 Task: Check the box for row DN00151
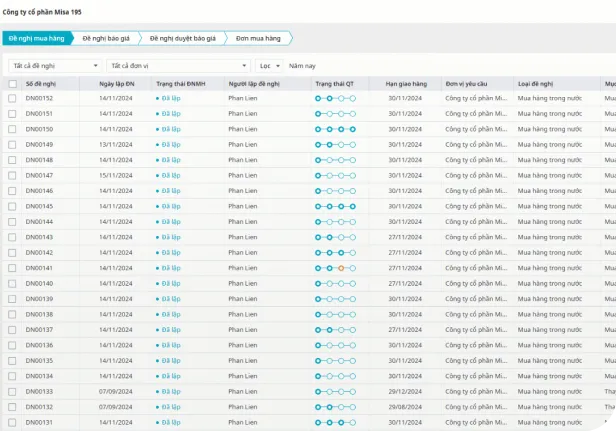click(x=12, y=114)
